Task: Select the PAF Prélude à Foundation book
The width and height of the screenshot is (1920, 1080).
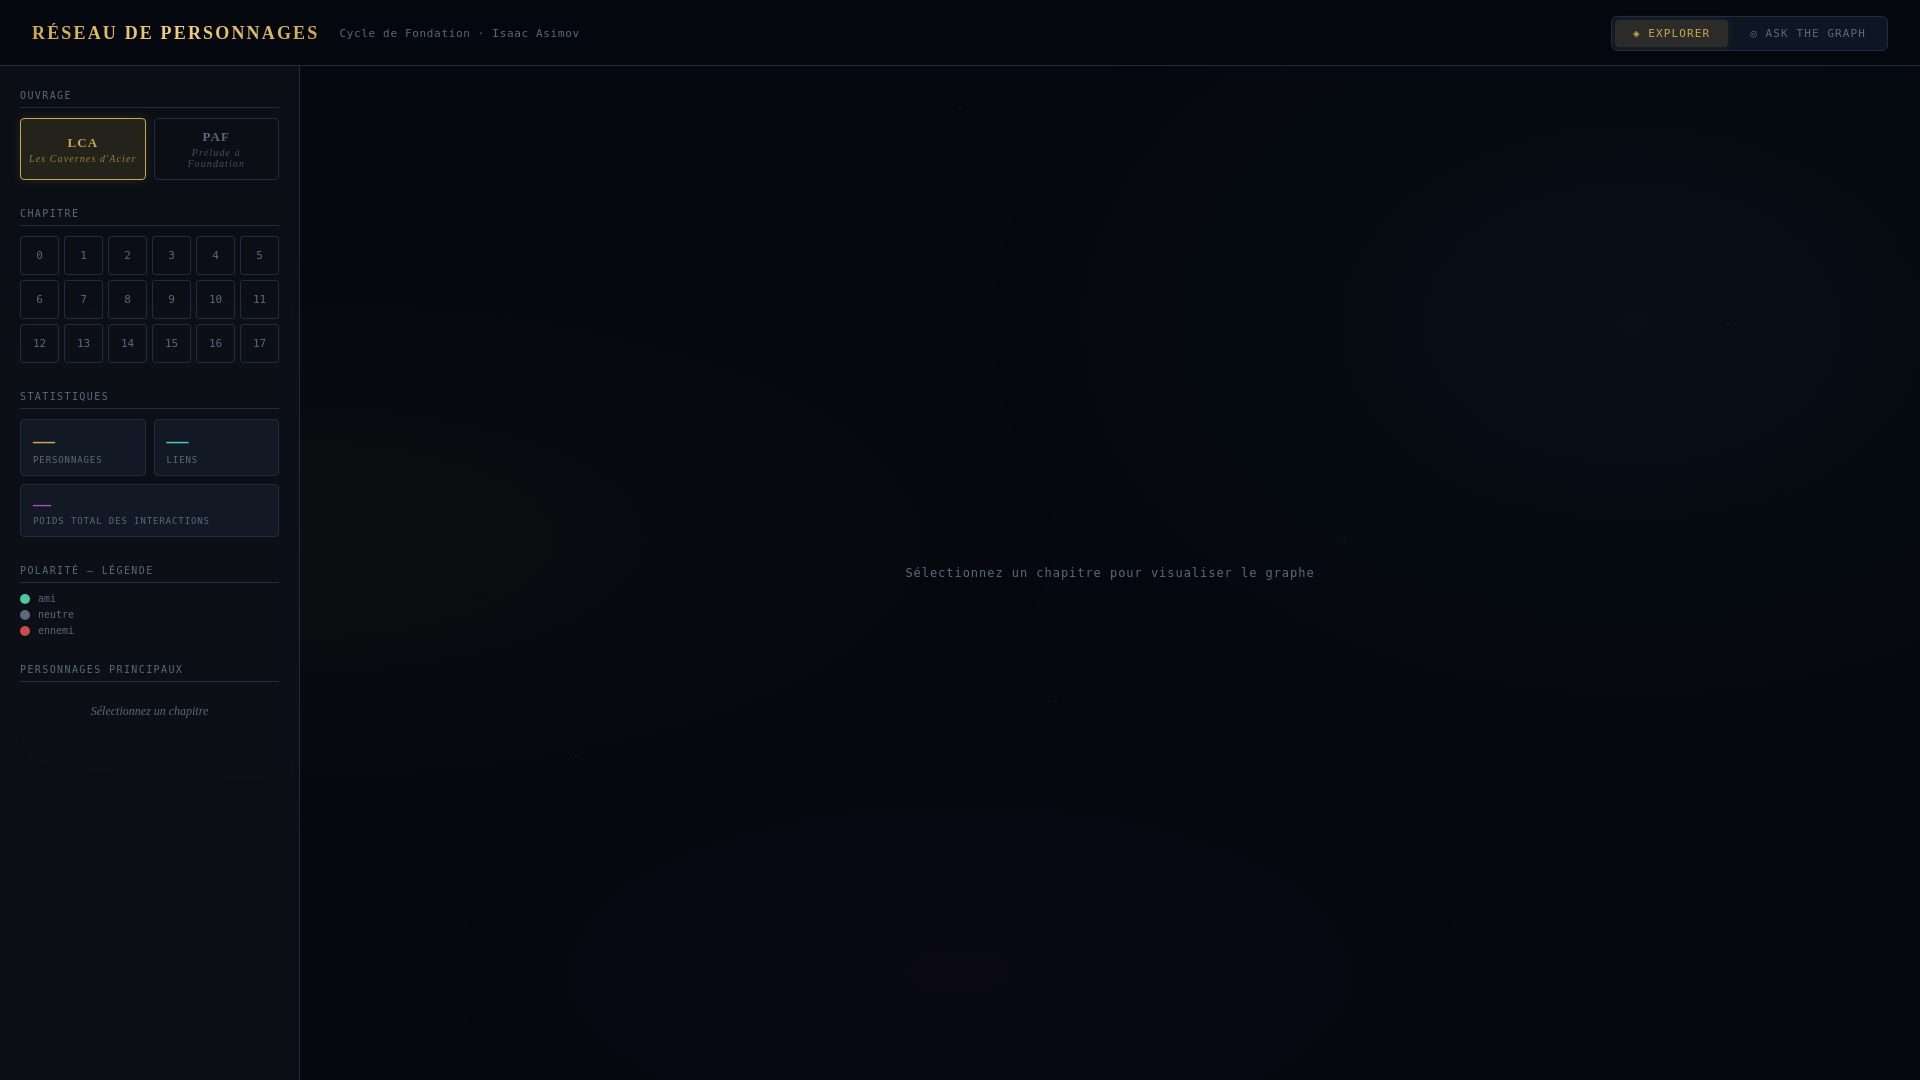Action: 216,149
